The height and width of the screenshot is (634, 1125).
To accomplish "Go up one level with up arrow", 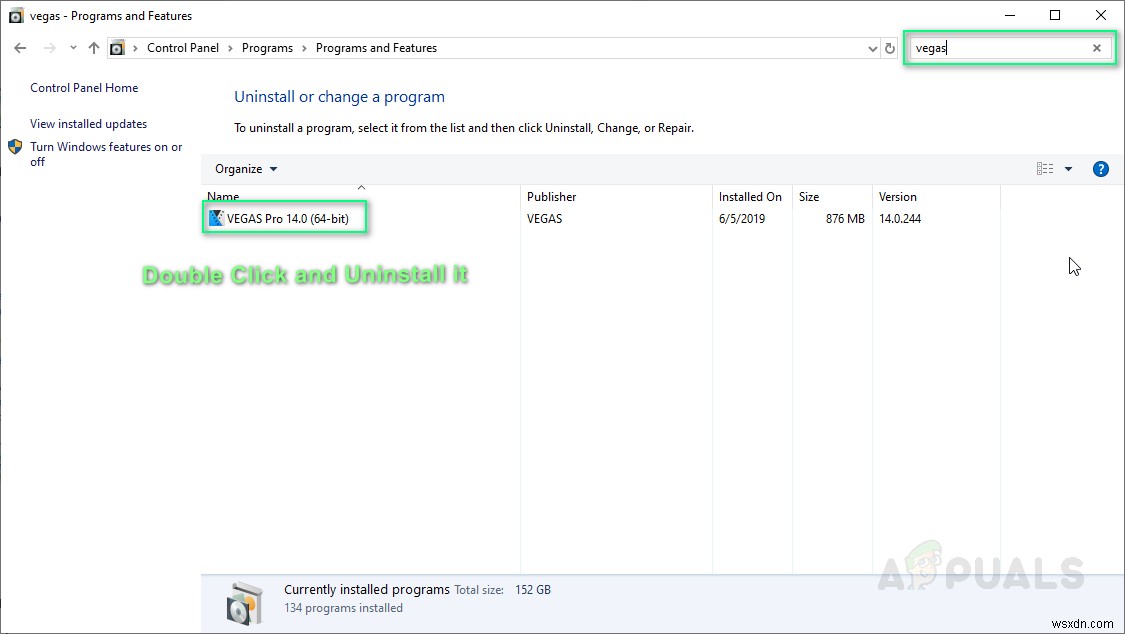I will coord(94,48).
